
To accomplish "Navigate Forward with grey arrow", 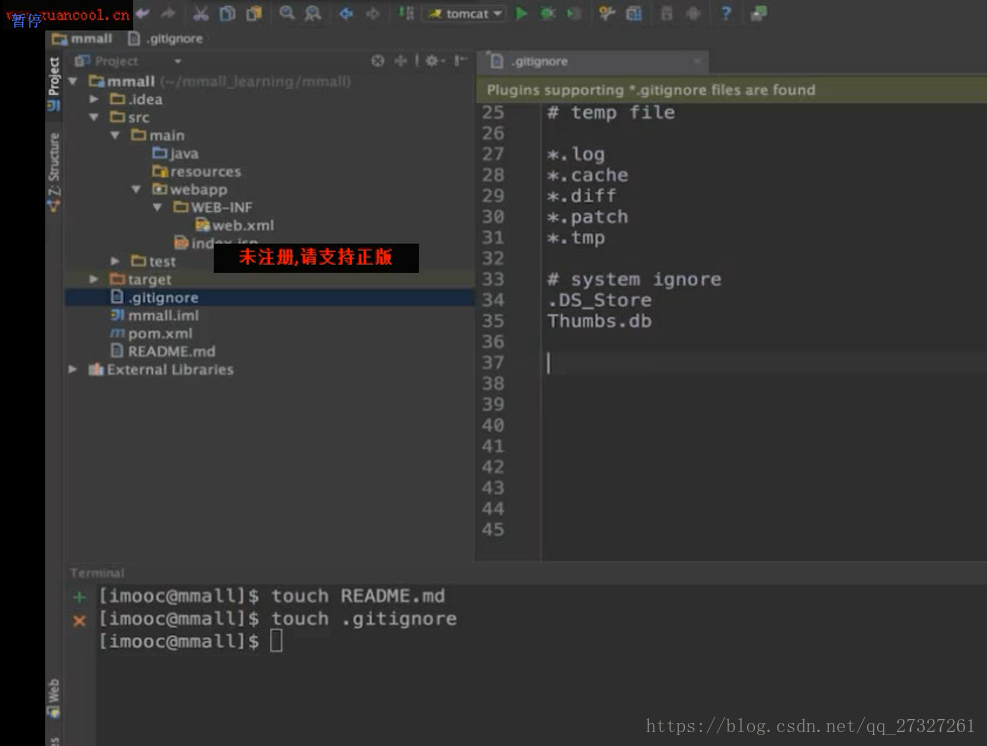I will pyautogui.click(x=373, y=13).
